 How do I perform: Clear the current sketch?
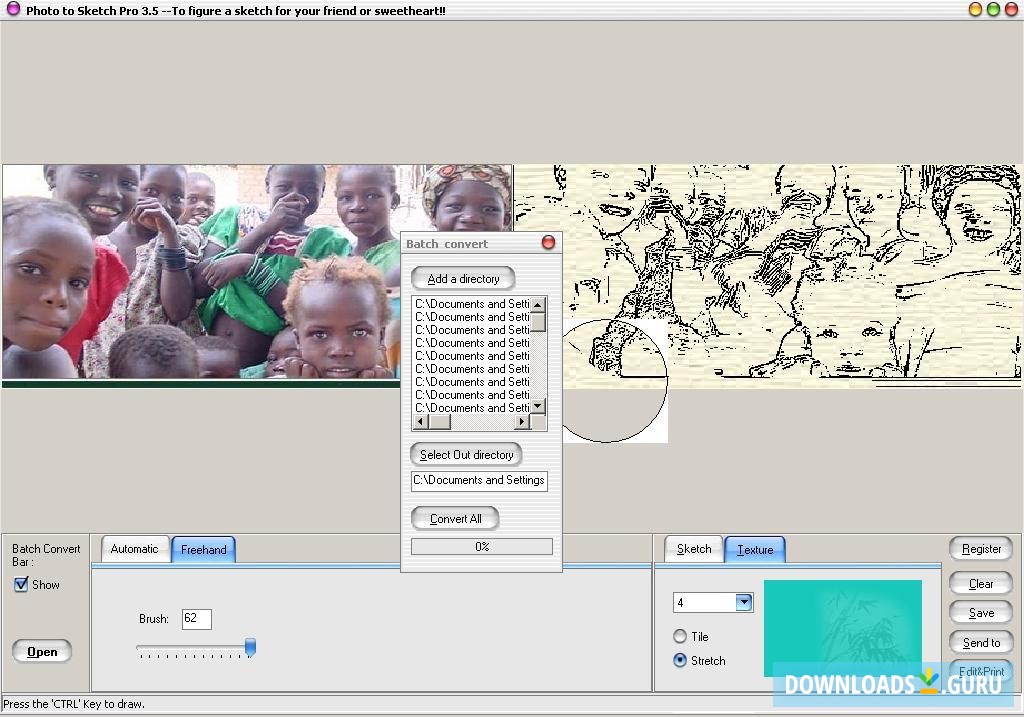point(980,583)
